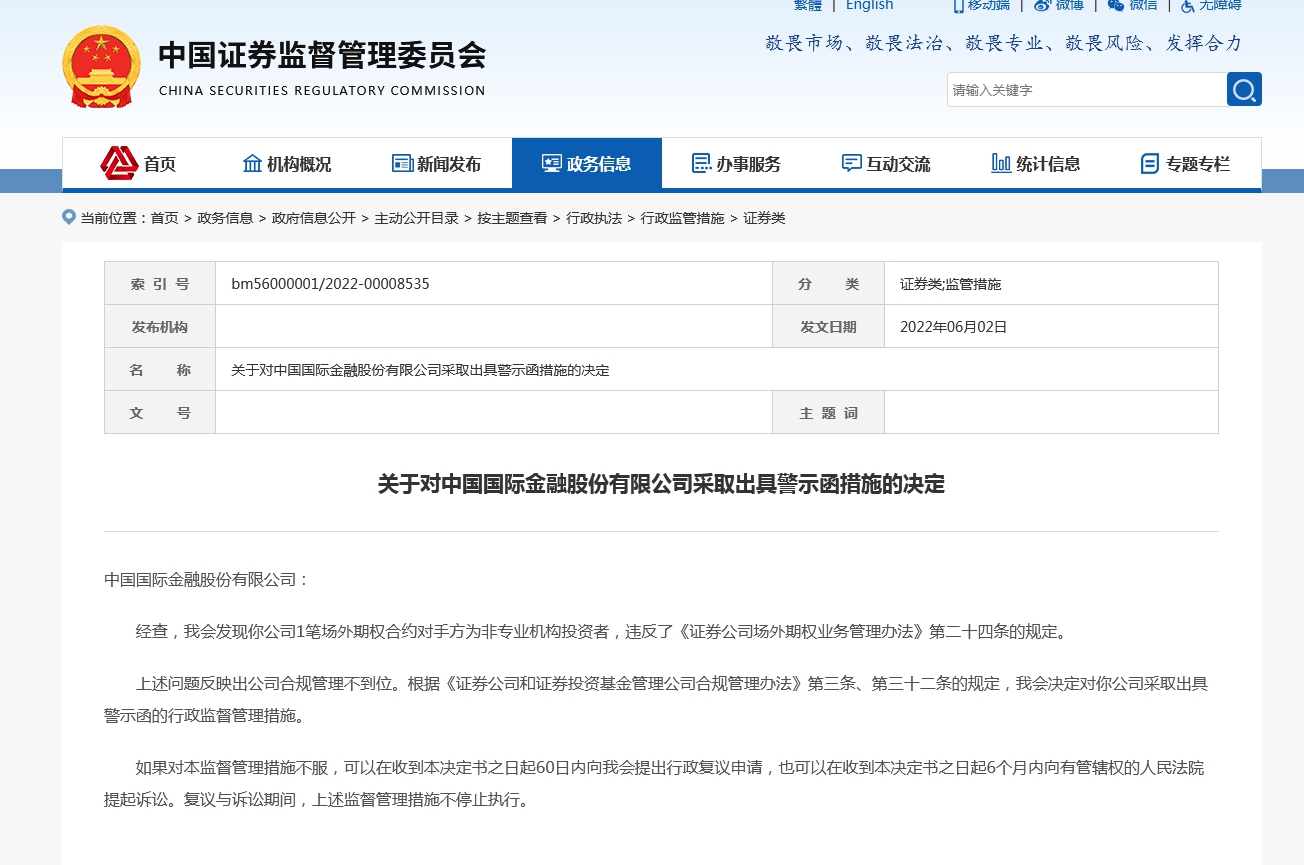Click the document name cell in table
The width and height of the screenshot is (1304, 865).
pyautogui.click(x=717, y=370)
